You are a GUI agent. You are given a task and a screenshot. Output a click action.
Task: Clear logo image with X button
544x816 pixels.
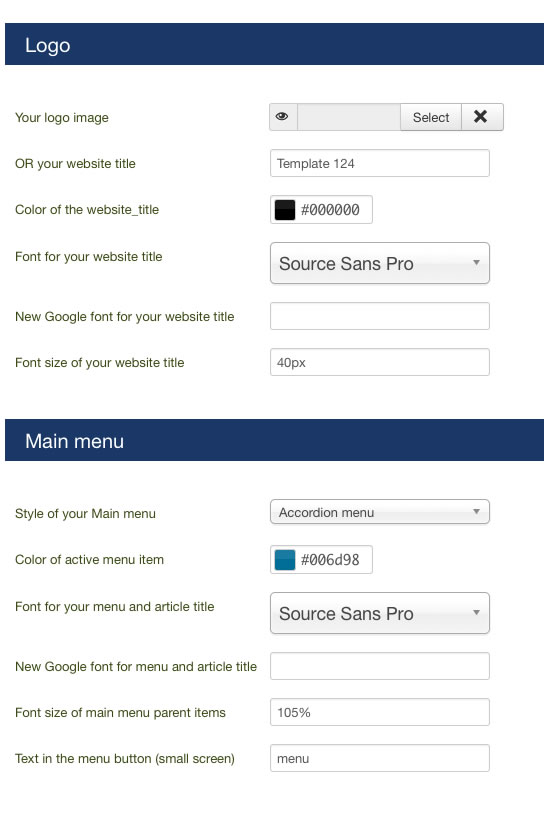point(482,117)
